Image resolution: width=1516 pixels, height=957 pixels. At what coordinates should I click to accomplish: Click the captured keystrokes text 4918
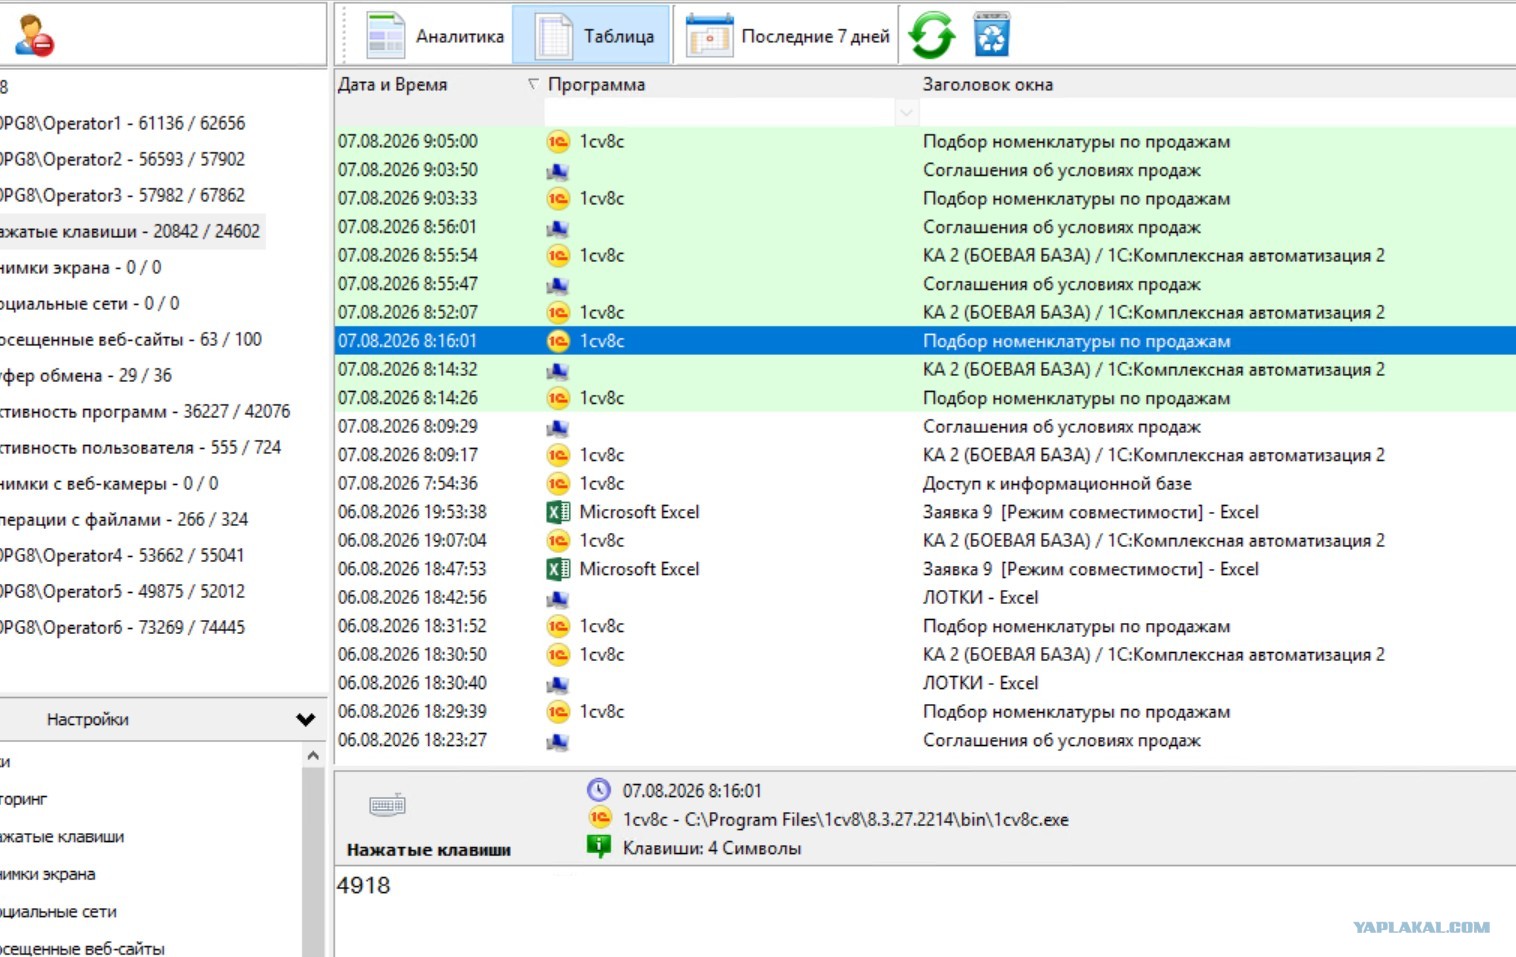pos(364,885)
